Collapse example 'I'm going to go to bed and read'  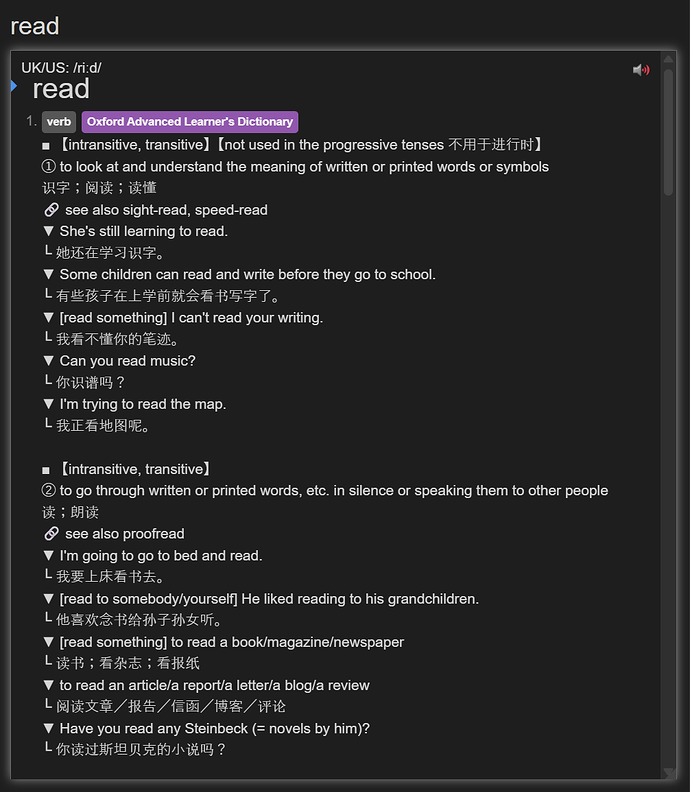[48, 556]
